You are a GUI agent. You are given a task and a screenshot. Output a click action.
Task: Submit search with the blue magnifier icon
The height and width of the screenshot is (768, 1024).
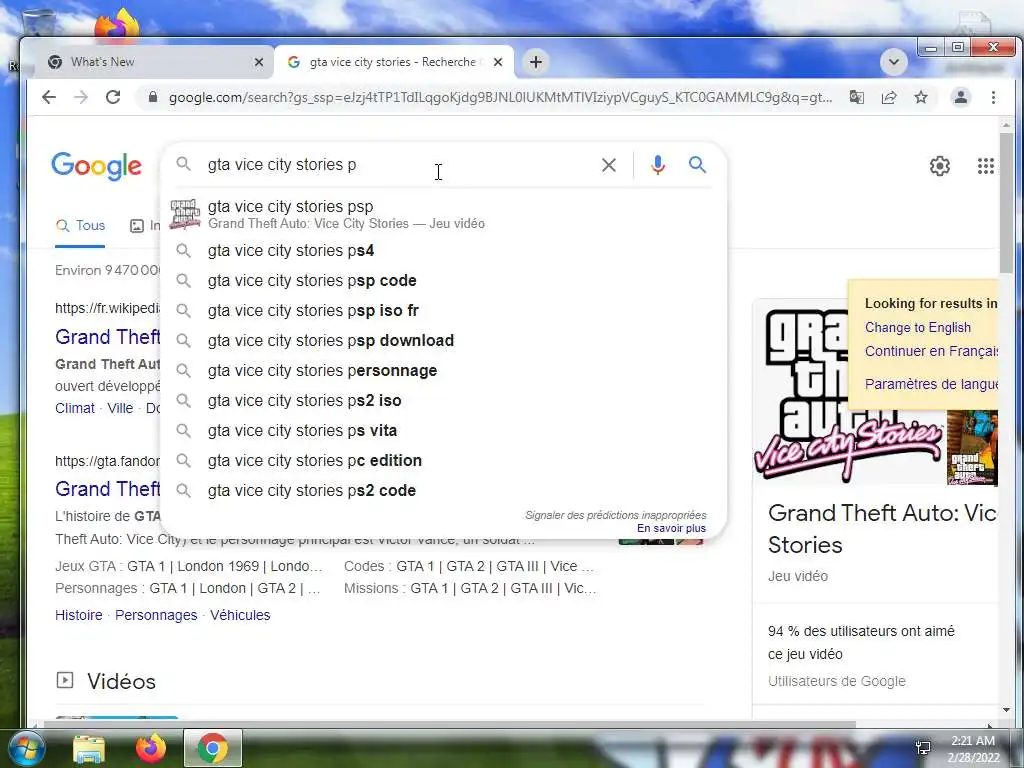[697, 165]
